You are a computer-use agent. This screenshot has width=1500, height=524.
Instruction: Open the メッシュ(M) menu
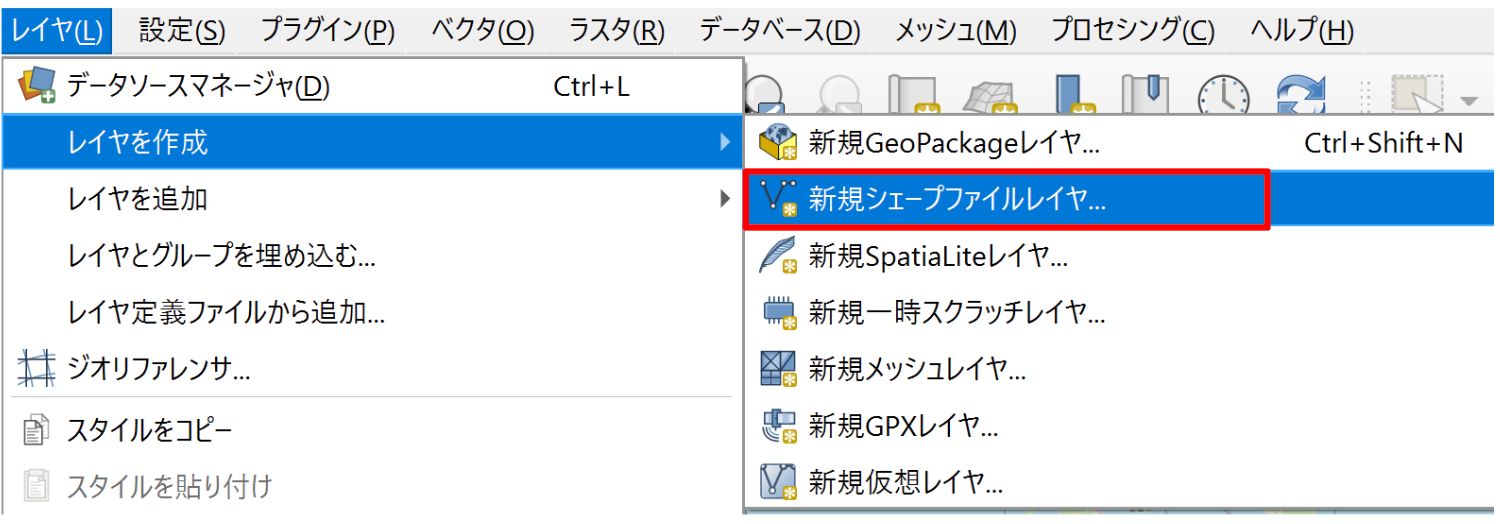click(x=955, y=30)
